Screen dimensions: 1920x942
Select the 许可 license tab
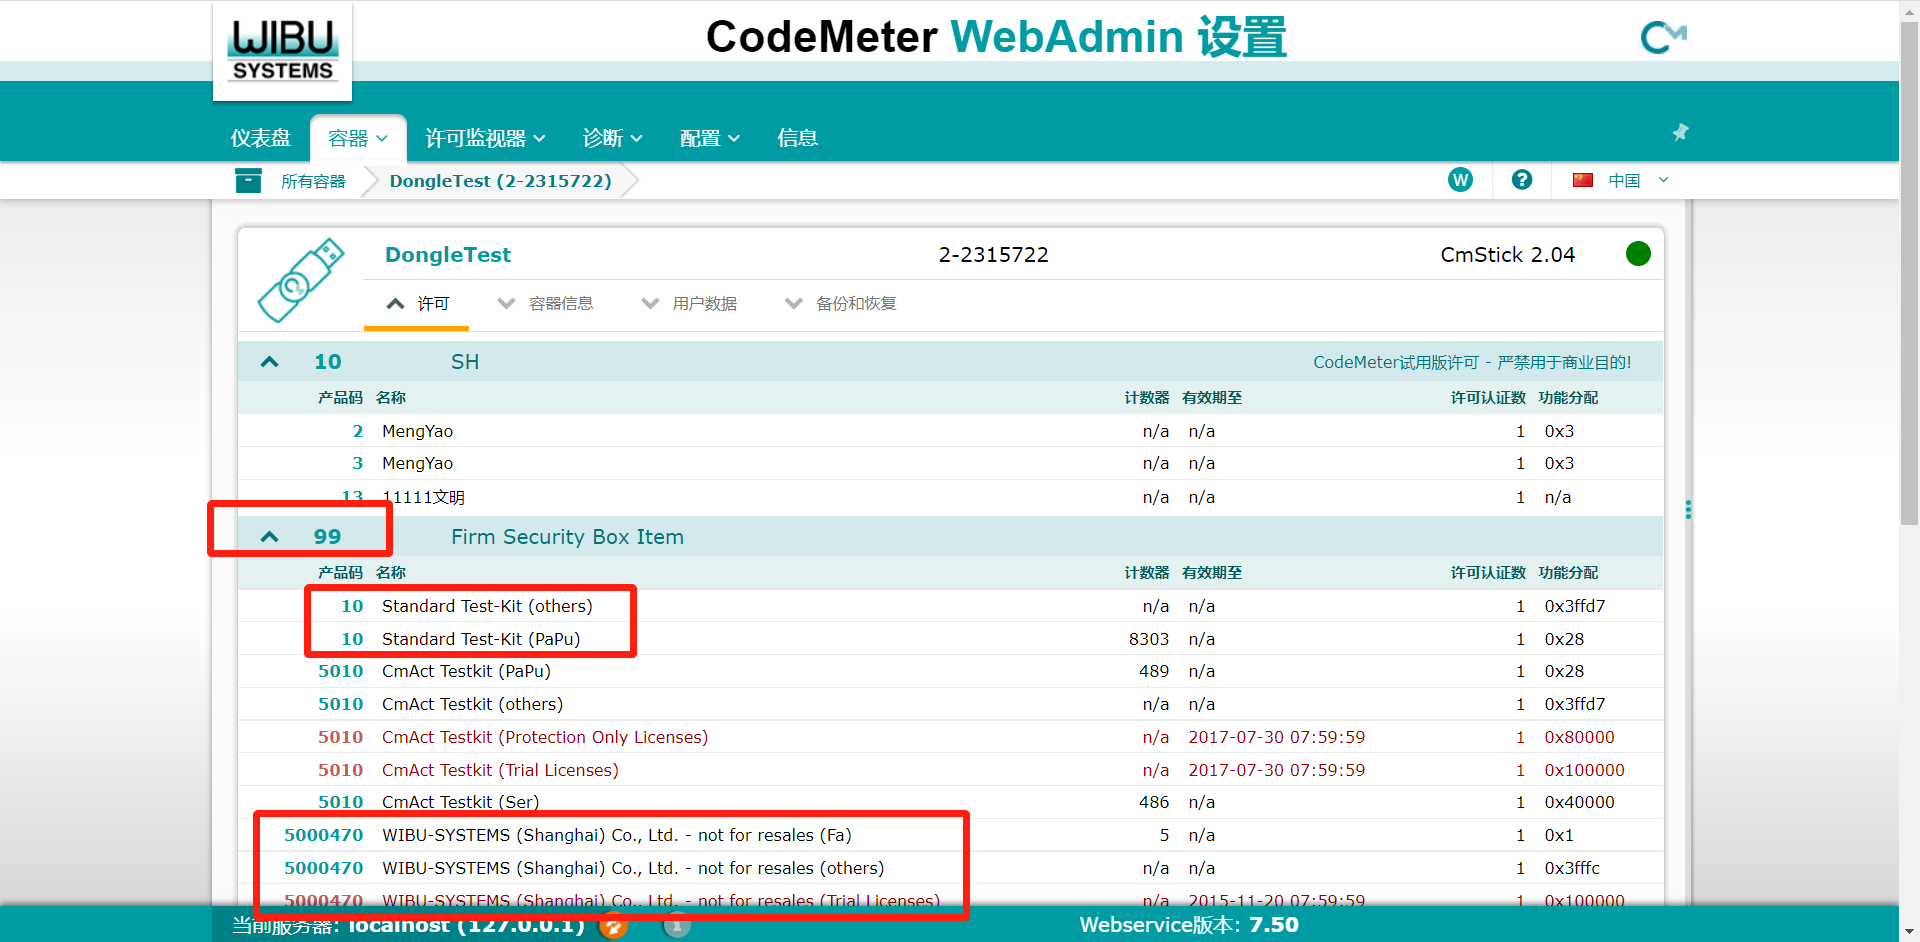coord(417,304)
